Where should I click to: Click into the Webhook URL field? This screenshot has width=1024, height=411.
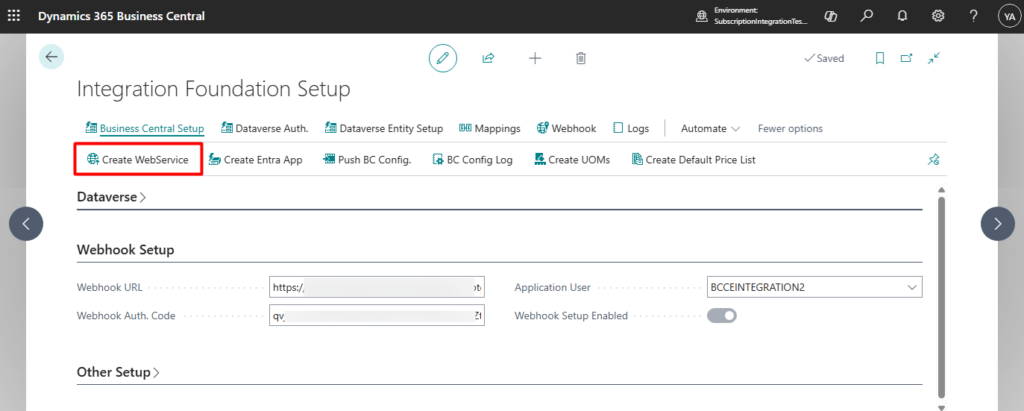pos(376,287)
